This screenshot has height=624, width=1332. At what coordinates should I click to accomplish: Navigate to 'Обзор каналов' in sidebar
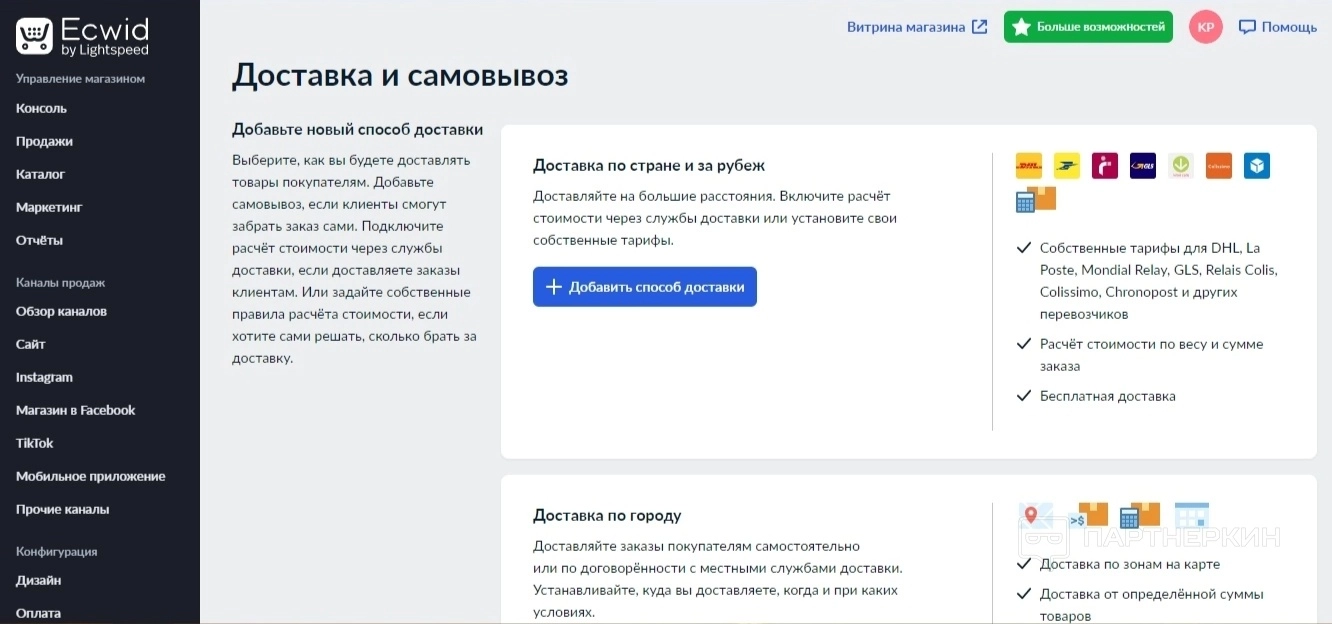click(61, 311)
